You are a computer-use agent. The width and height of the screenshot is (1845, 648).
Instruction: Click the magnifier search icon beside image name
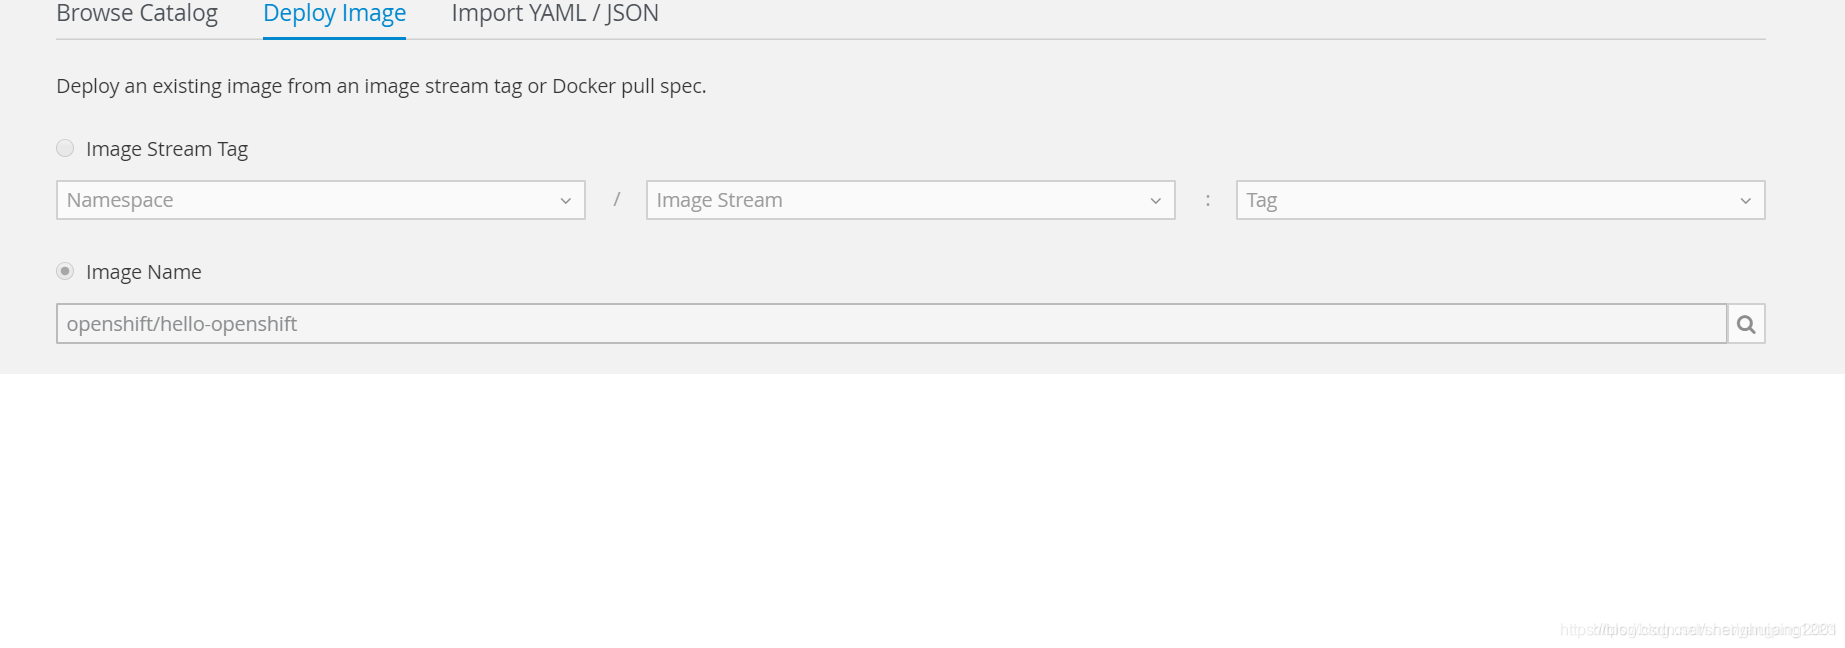click(1746, 324)
